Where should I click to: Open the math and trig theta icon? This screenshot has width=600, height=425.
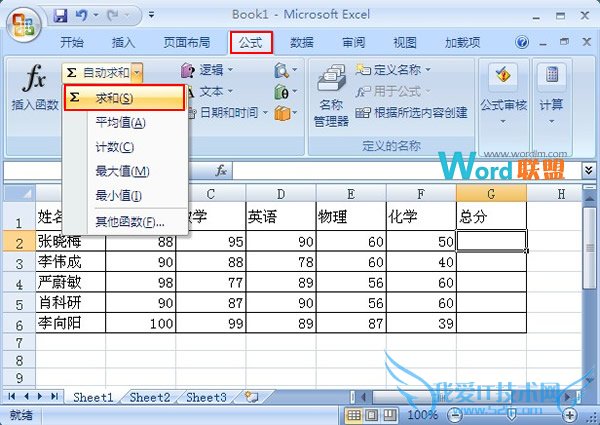point(285,92)
